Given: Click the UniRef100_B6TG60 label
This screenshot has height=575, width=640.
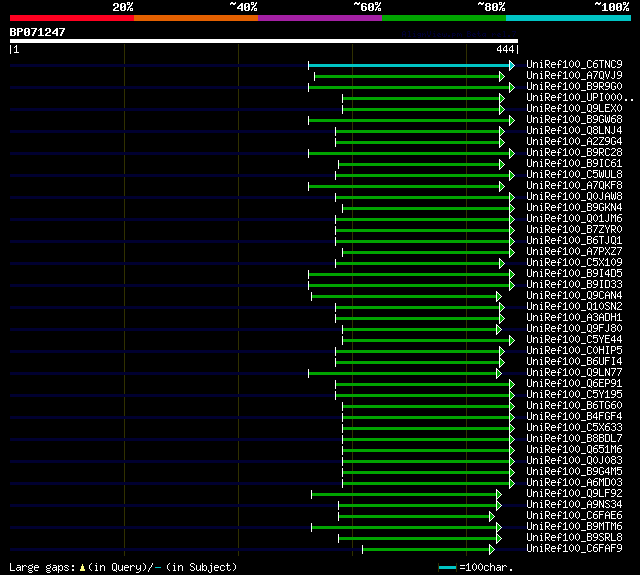Looking at the screenshot, I should 574,406.
